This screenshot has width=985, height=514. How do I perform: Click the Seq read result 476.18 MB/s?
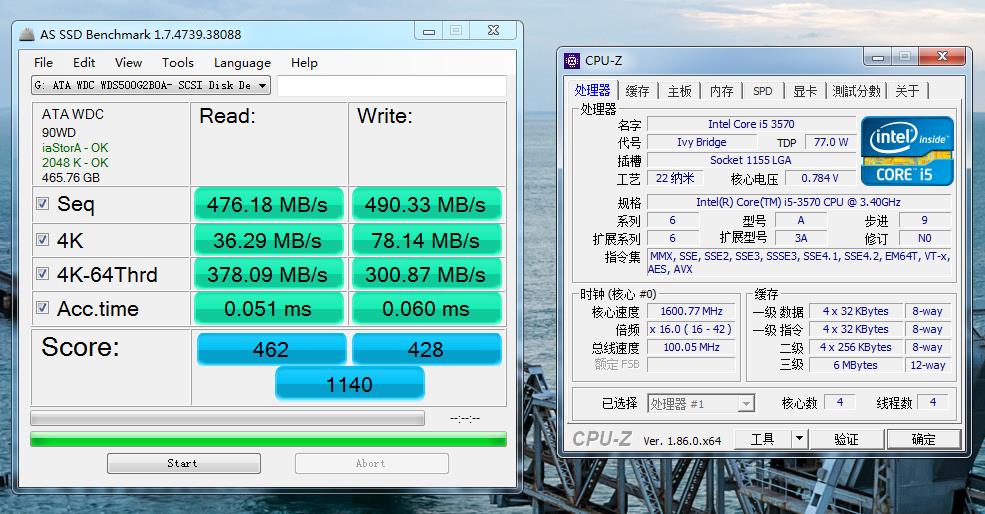(268, 204)
